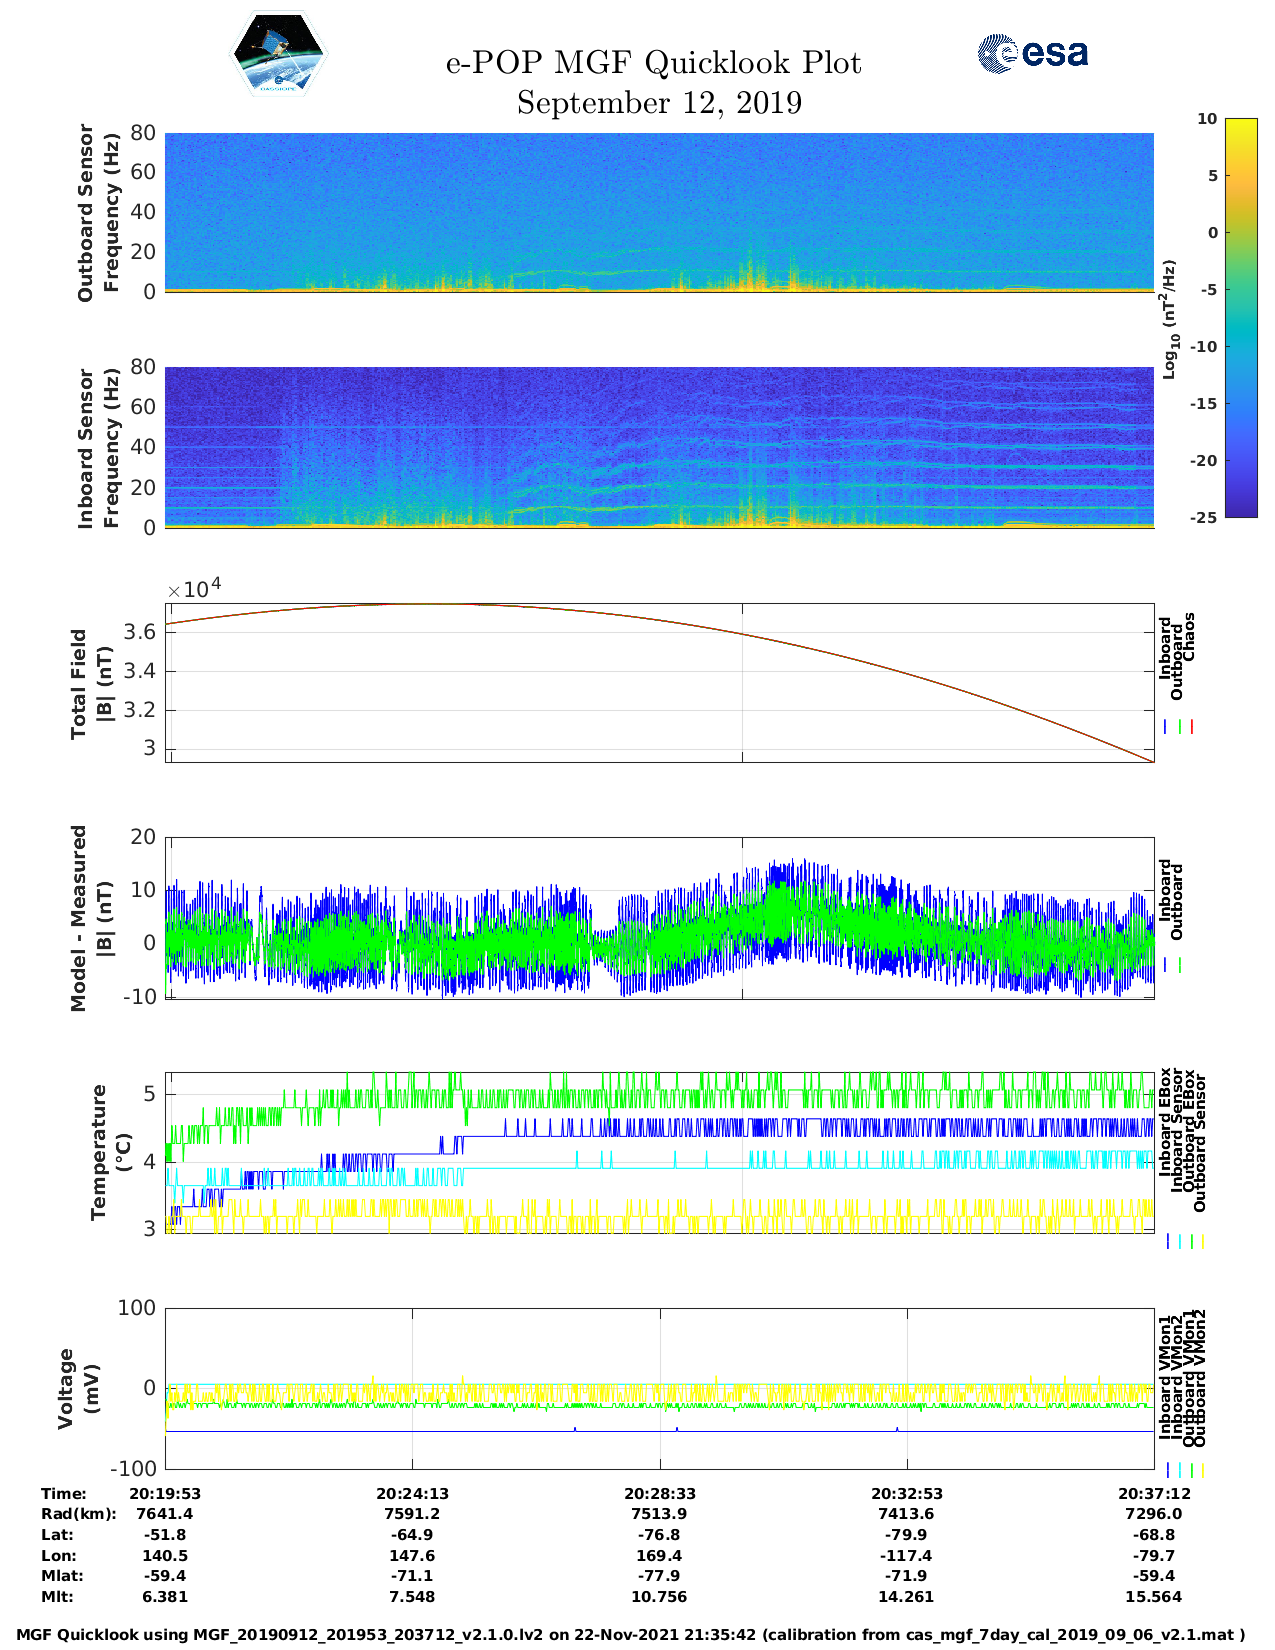The image size is (1275, 1650).
Task: Select the 20:19:53 start time label
Action: (x=165, y=1493)
